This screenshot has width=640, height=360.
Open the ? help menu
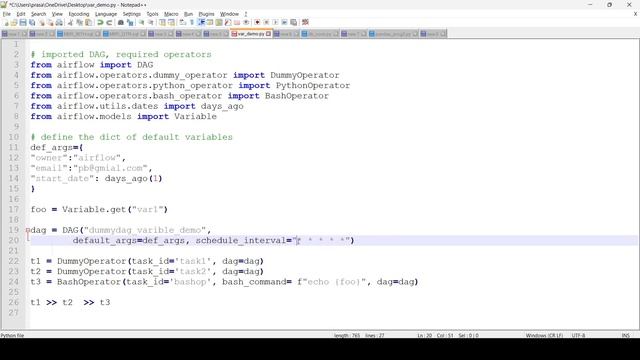tap(246, 14)
